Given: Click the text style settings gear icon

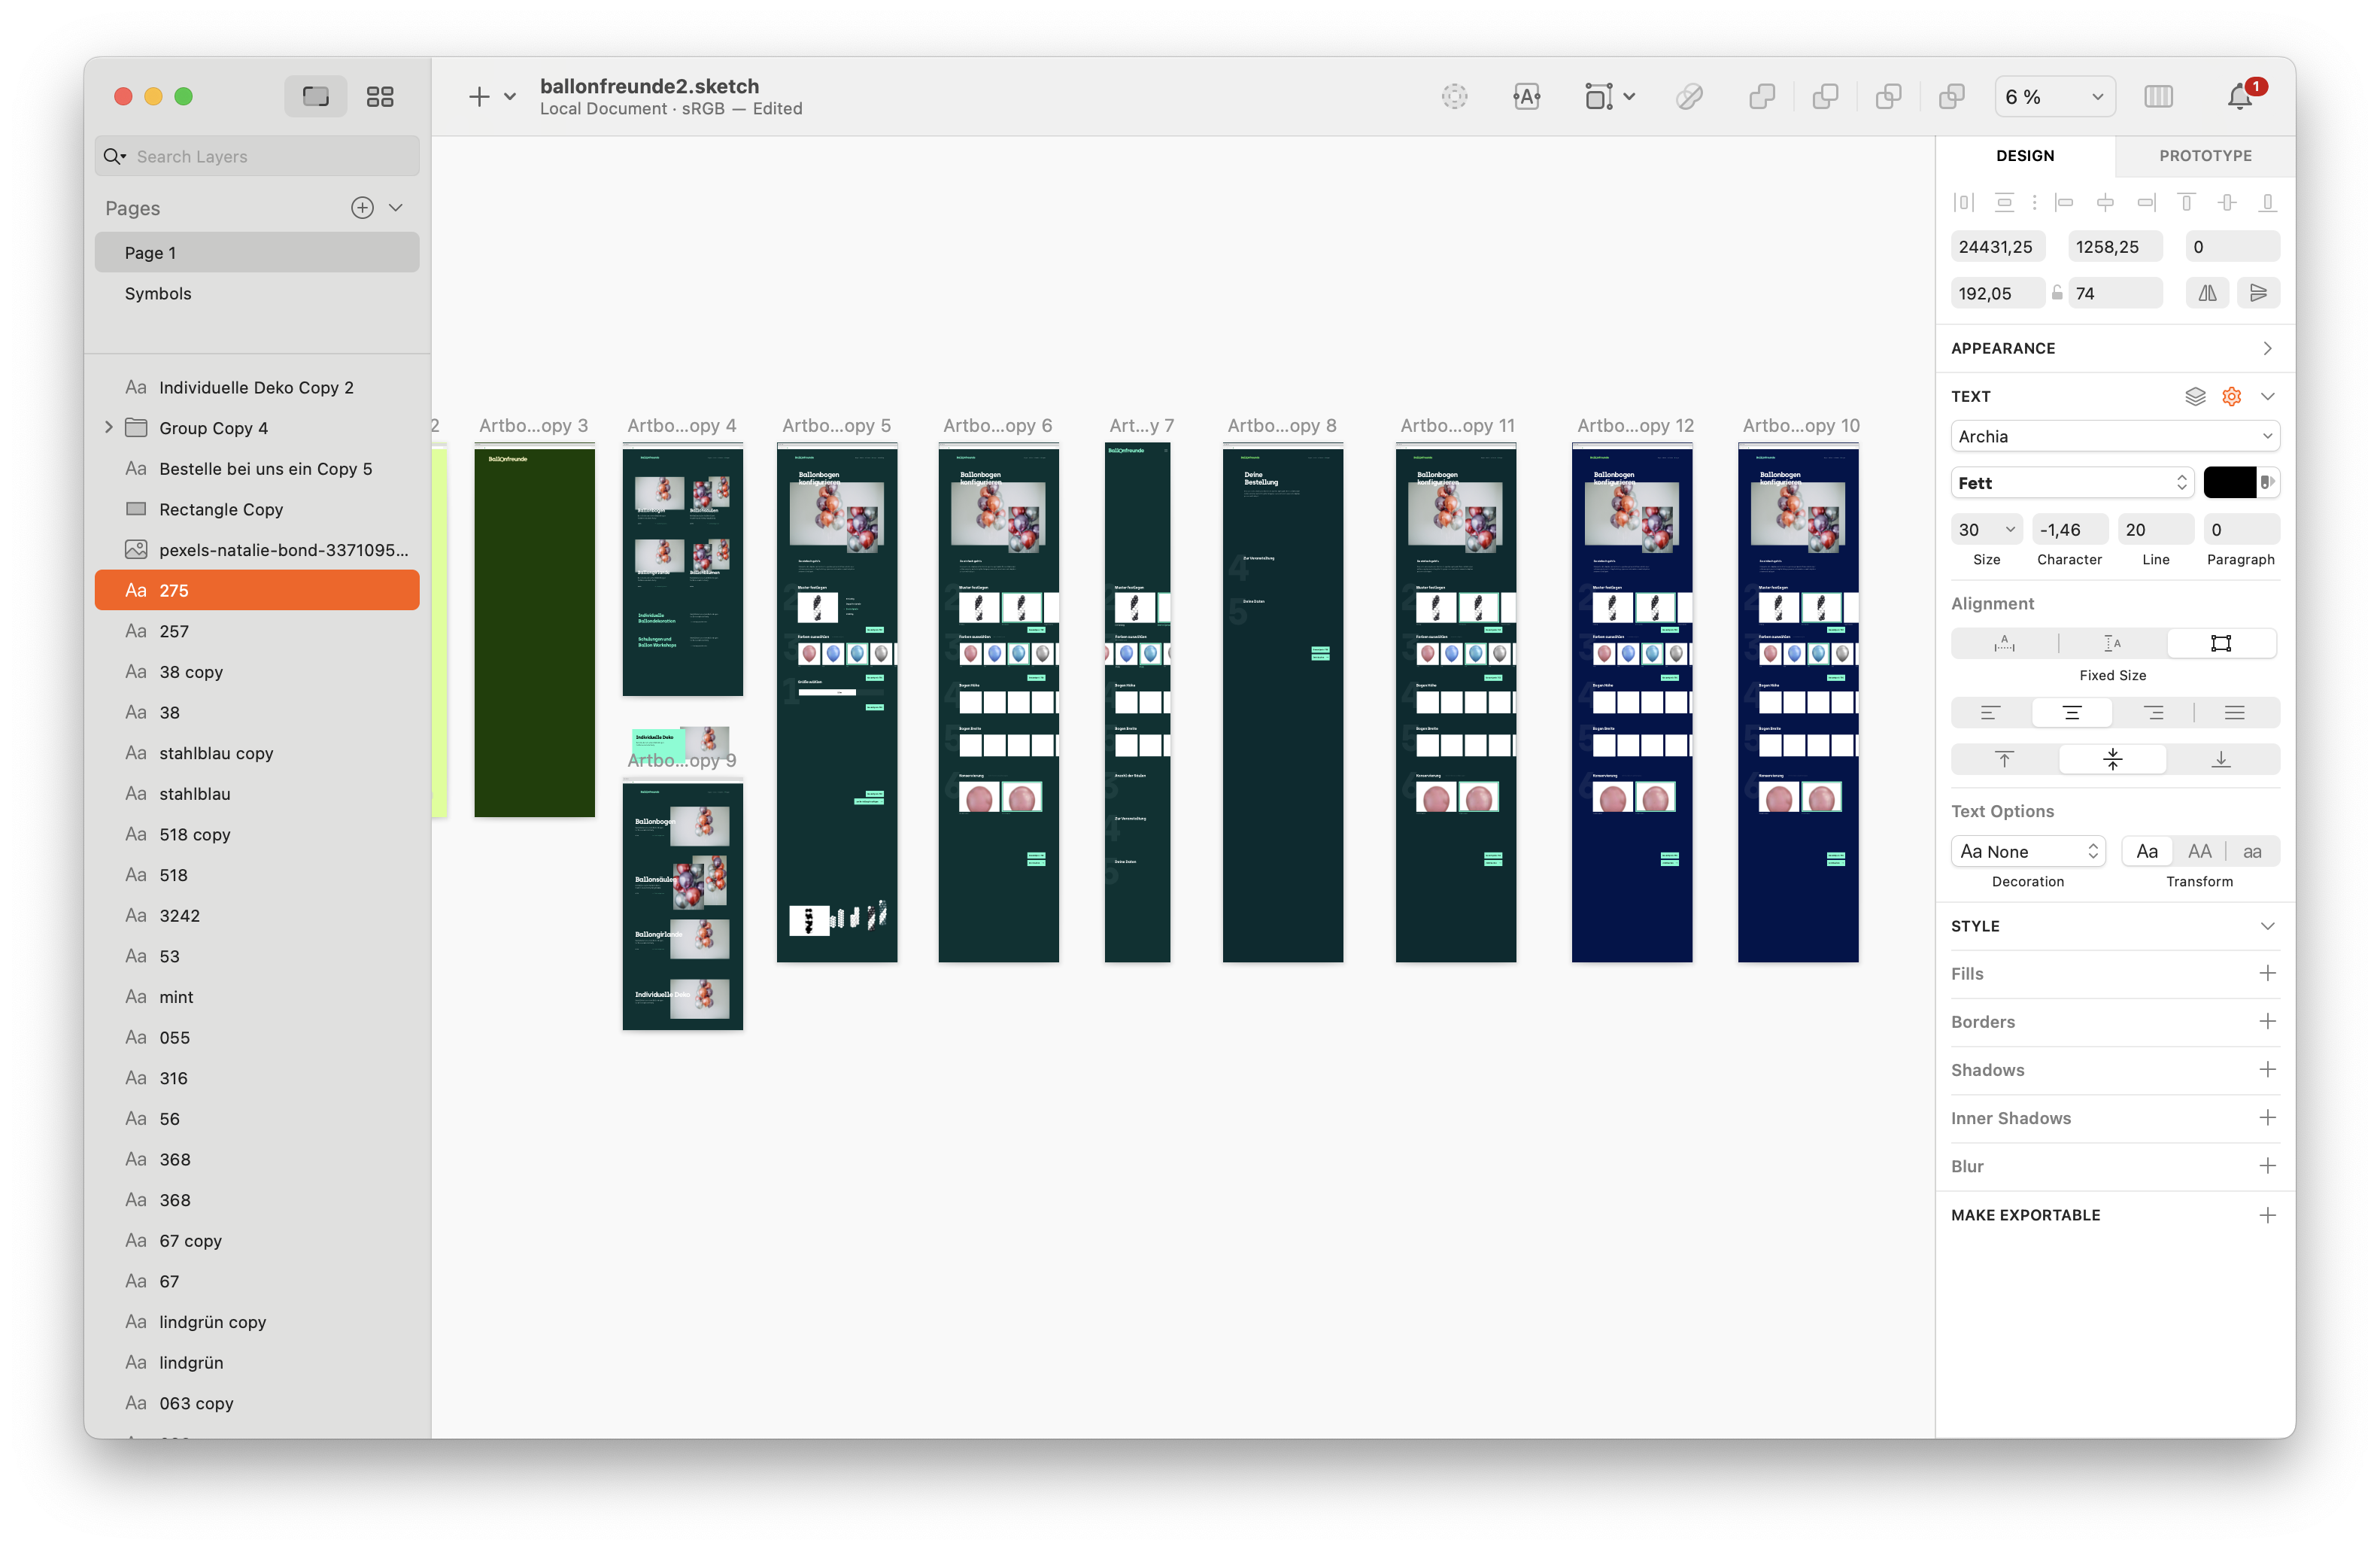Looking at the screenshot, I should [2231, 396].
